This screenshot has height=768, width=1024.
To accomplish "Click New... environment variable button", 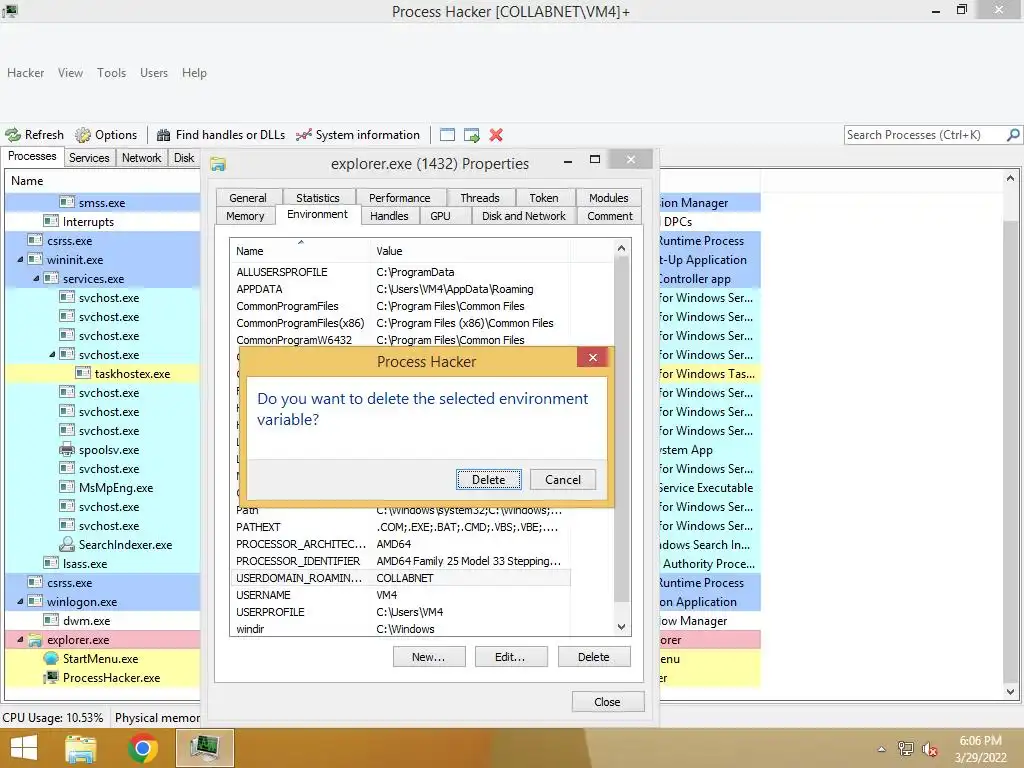I will 429,657.
